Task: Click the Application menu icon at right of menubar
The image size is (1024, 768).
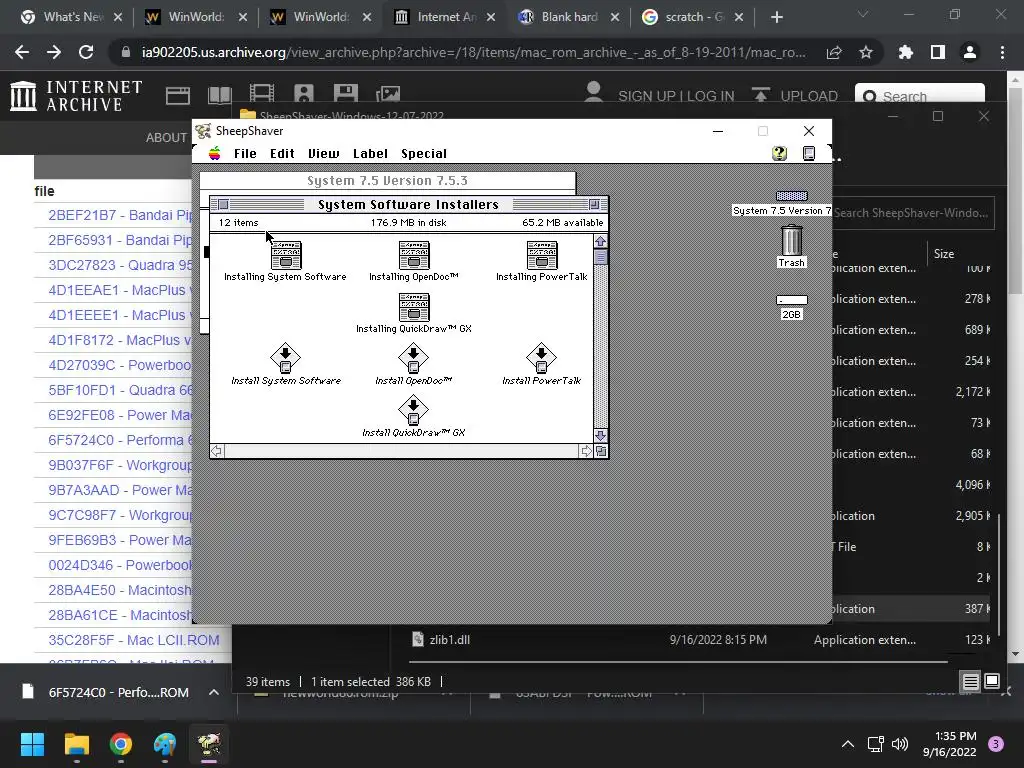Action: pyautogui.click(x=808, y=153)
